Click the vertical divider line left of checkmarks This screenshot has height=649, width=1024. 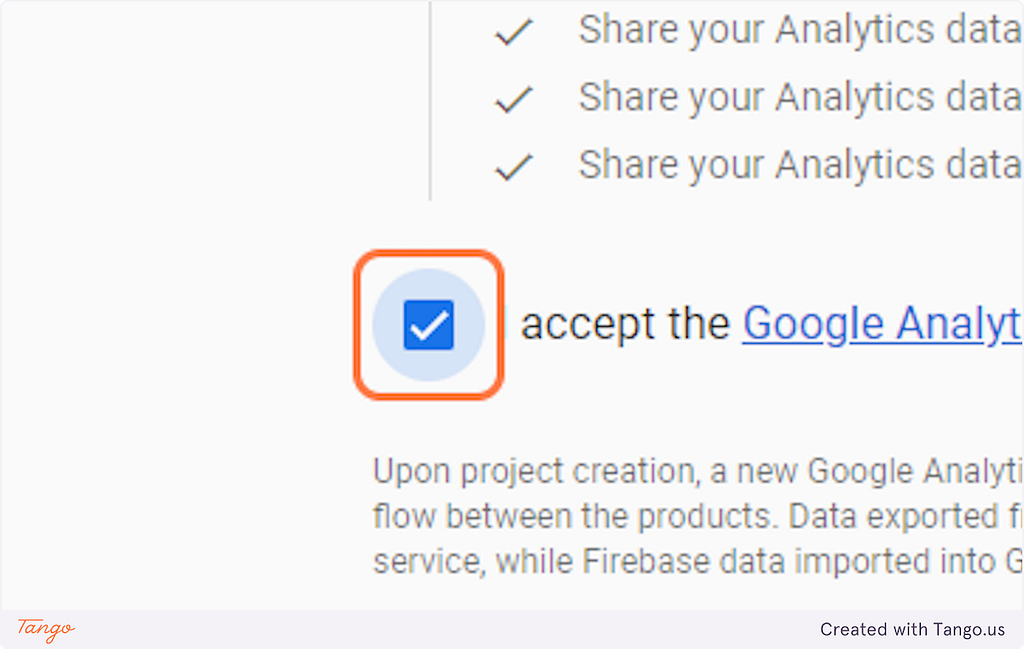pyautogui.click(x=430, y=101)
